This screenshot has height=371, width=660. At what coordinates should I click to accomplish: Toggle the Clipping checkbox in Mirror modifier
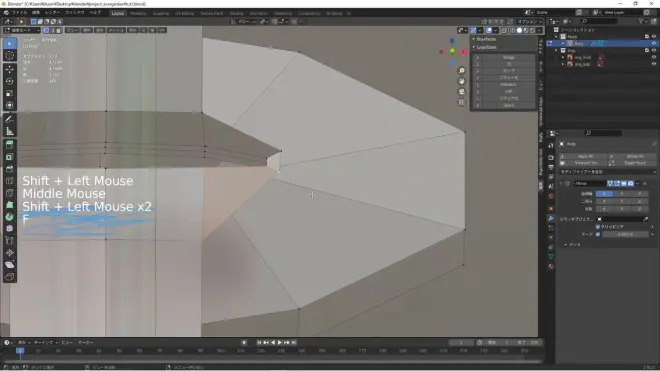(x=598, y=227)
